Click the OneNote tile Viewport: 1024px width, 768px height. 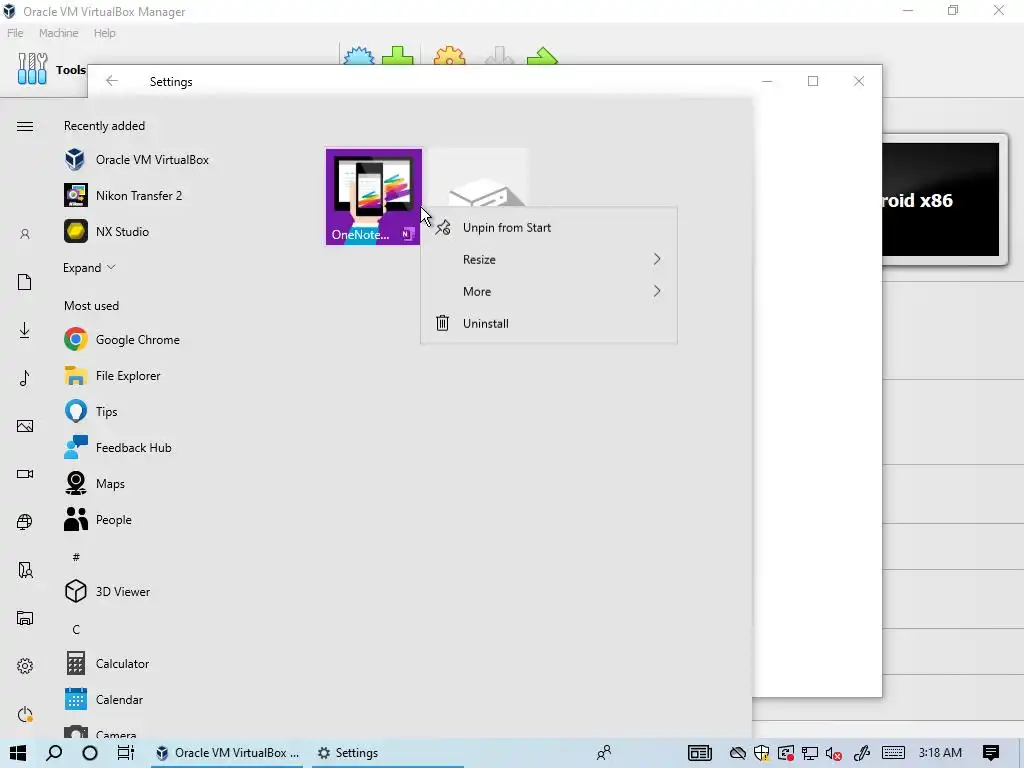[374, 197]
